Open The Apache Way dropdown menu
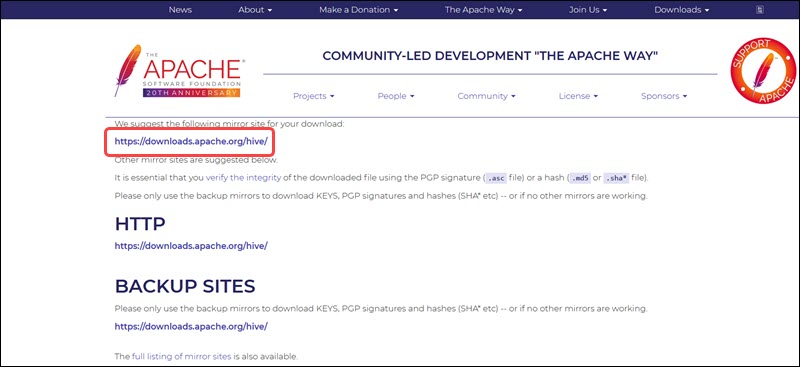800x367 pixels. tap(483, 10)
